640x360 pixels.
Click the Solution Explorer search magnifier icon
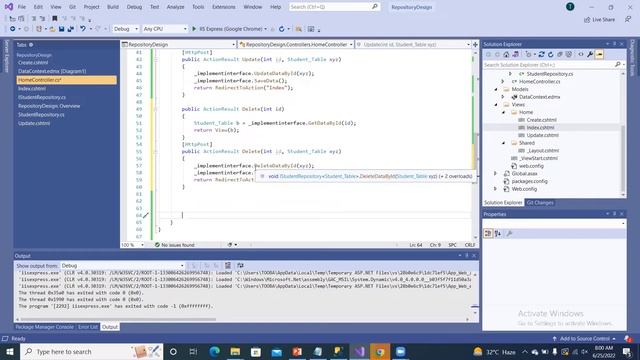pos(618,64)
